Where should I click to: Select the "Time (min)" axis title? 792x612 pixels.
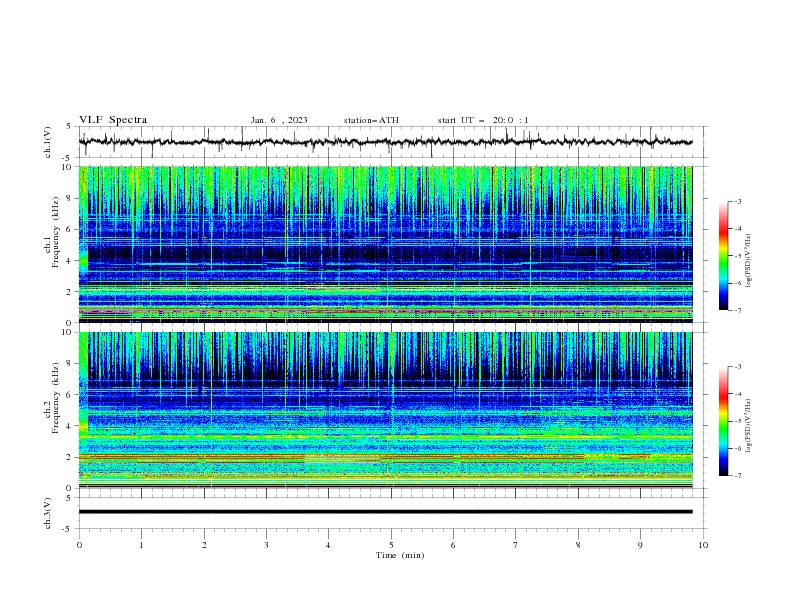point(400,555)
